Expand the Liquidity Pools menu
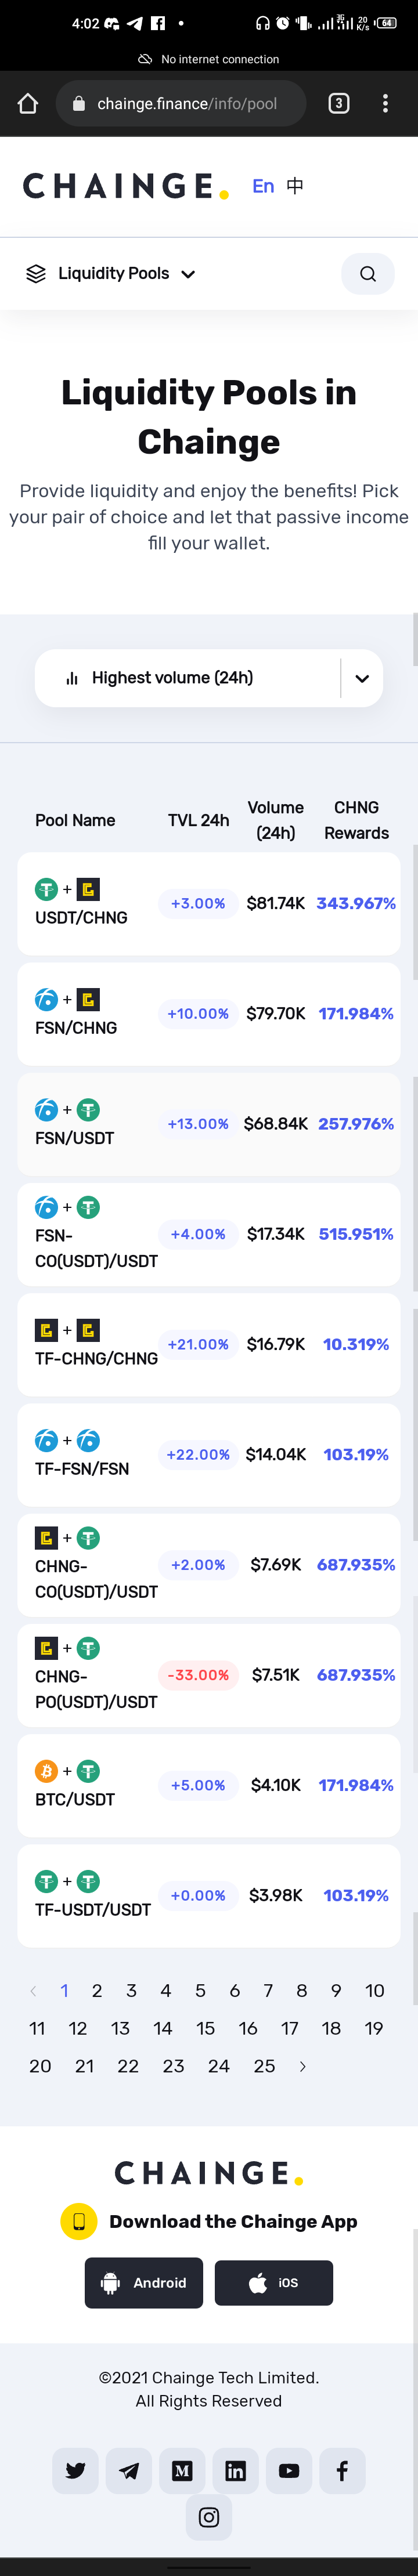 tap(110, 274)
